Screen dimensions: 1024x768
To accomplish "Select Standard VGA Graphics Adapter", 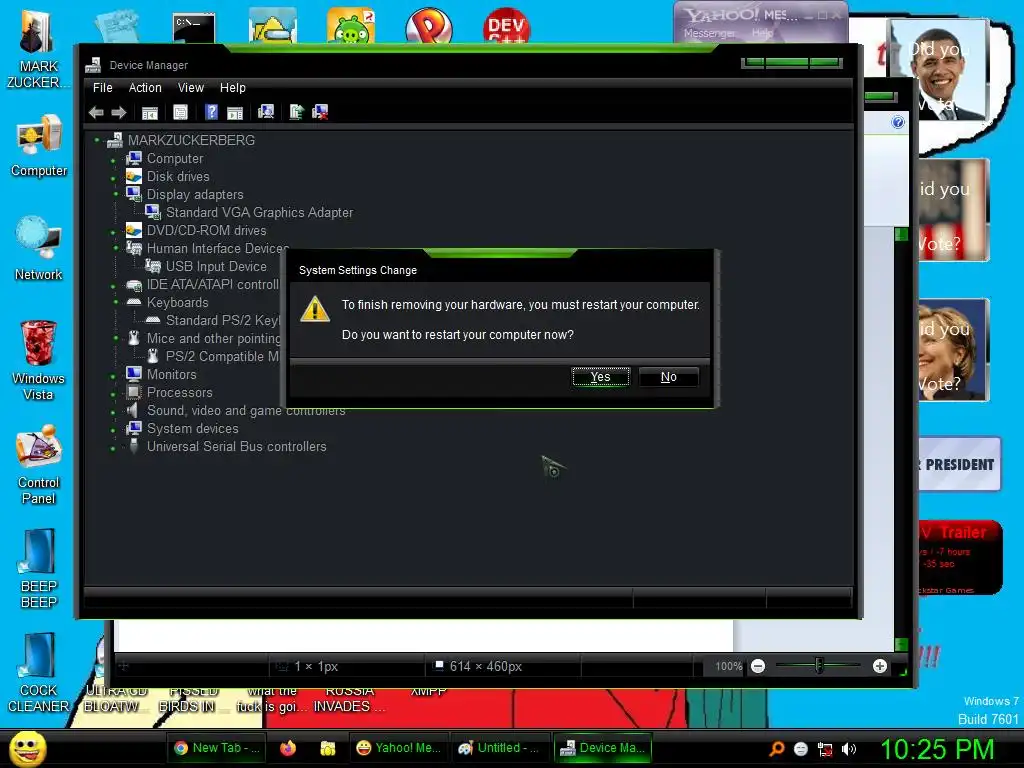I will click(x=259, y=212).
